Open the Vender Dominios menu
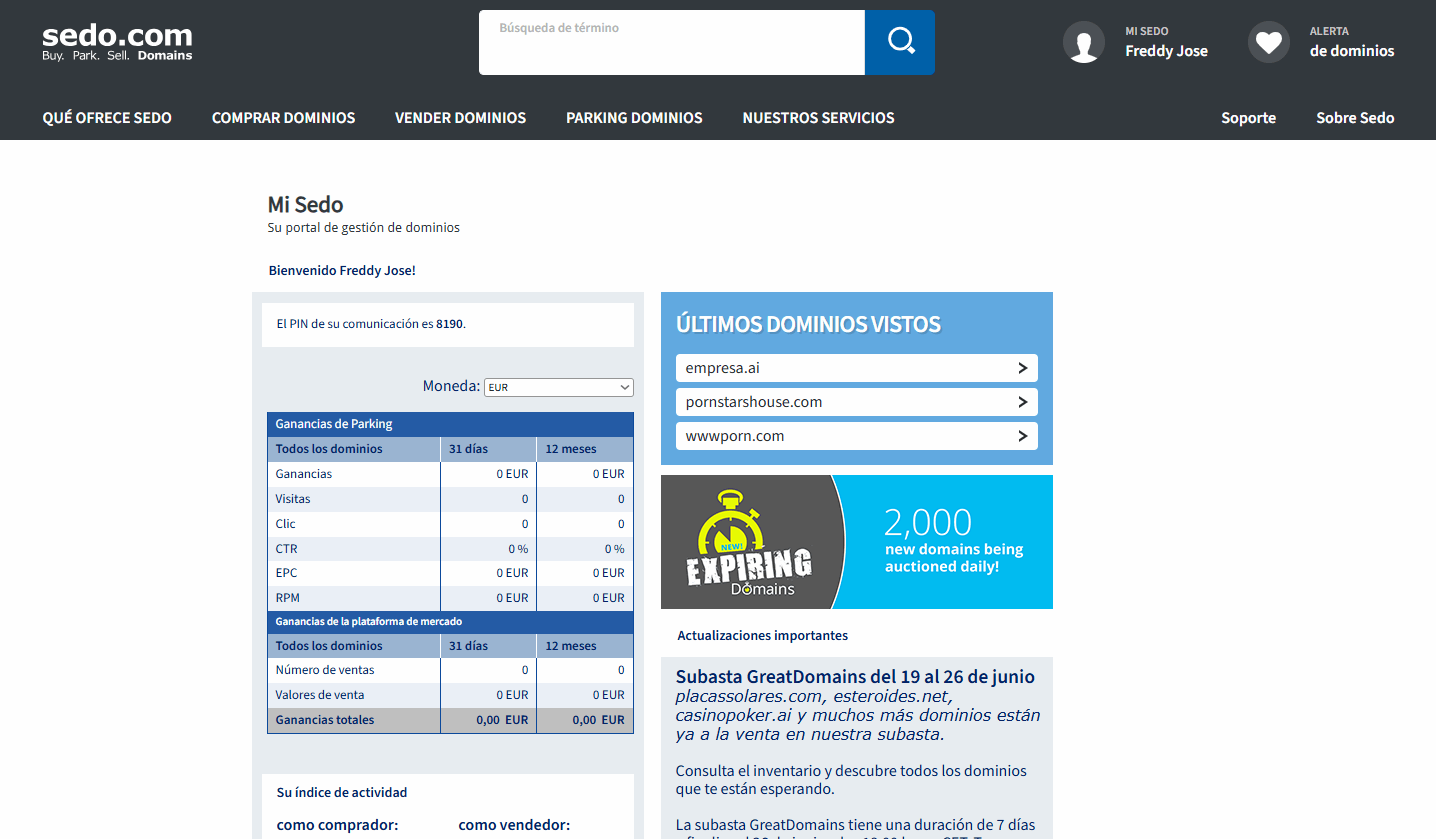1436x839 pixels. [x=460, y=118]
